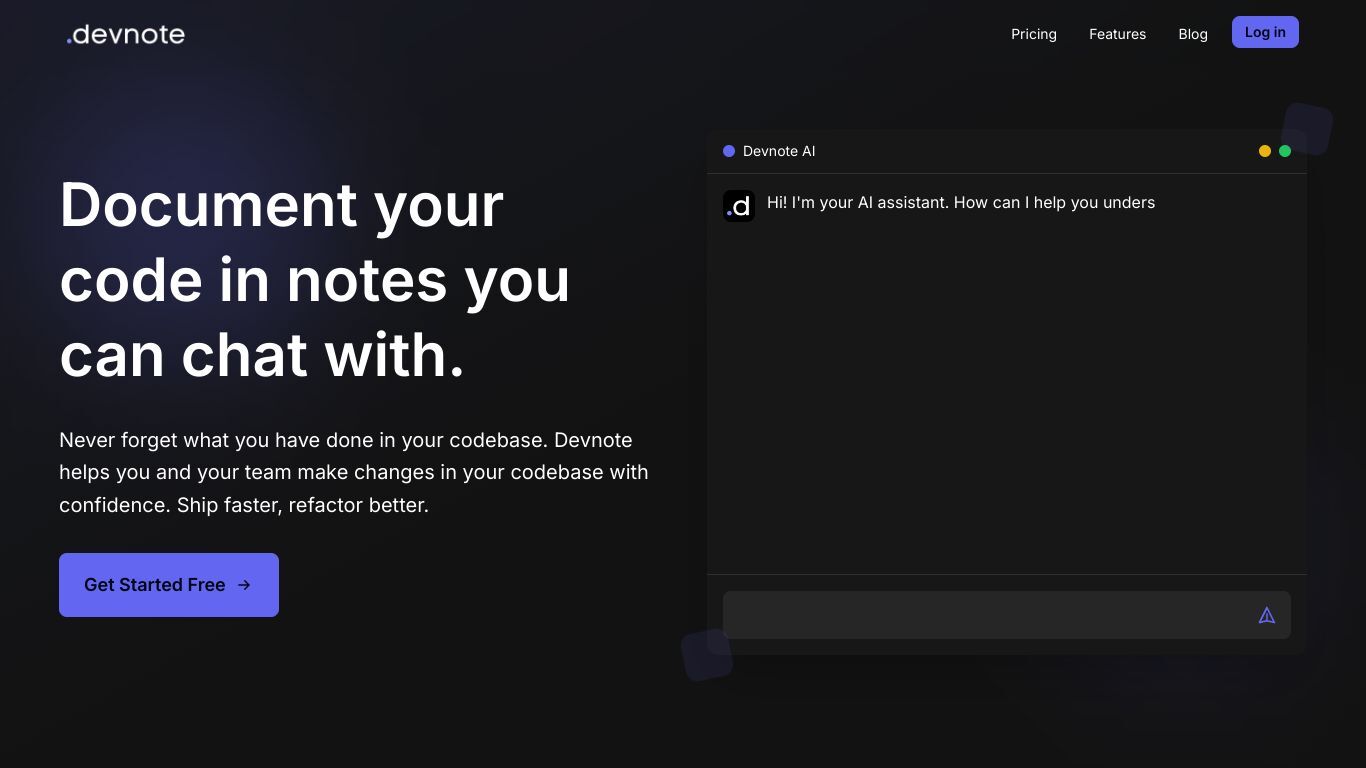The image size is (1366, 768).
Task: Click the purple dot beside Devnote AI
Action: 729,151
